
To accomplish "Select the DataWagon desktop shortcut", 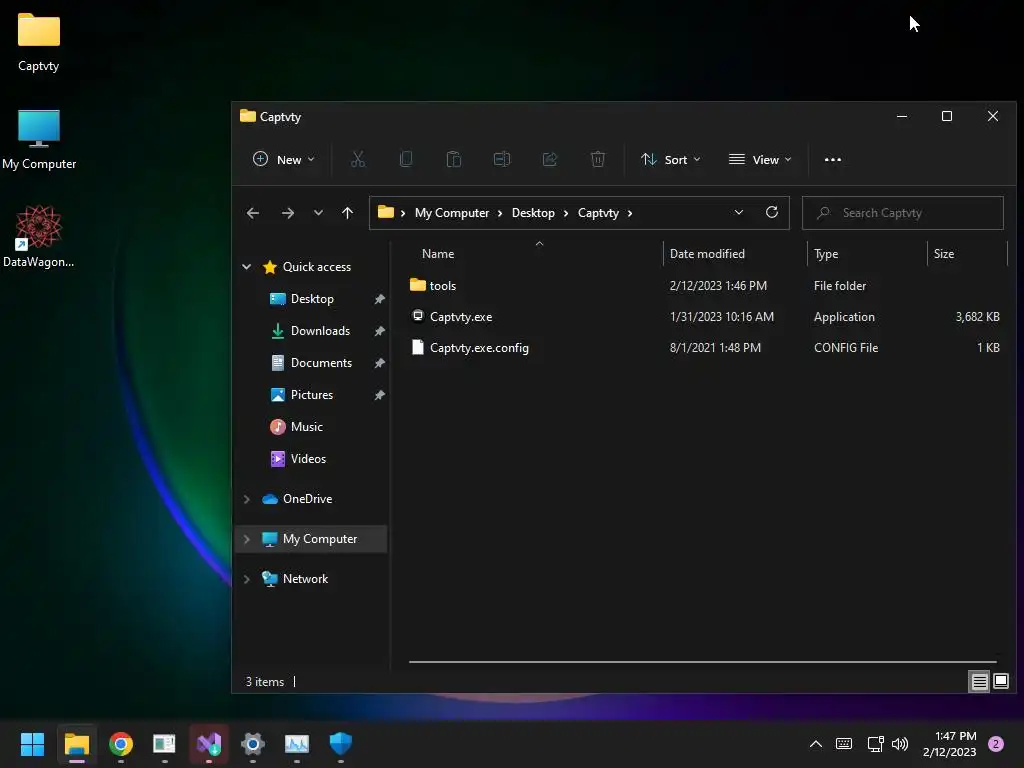I will (39, 236).
